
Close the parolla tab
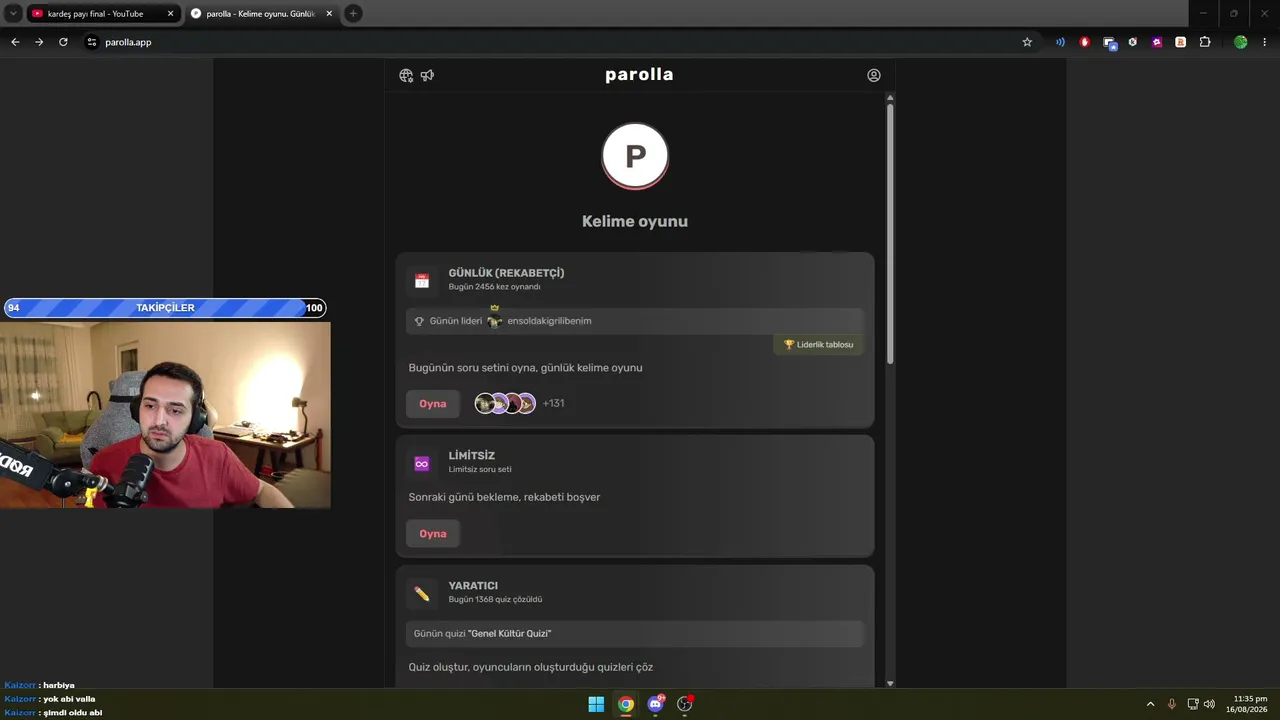[329, 14]
